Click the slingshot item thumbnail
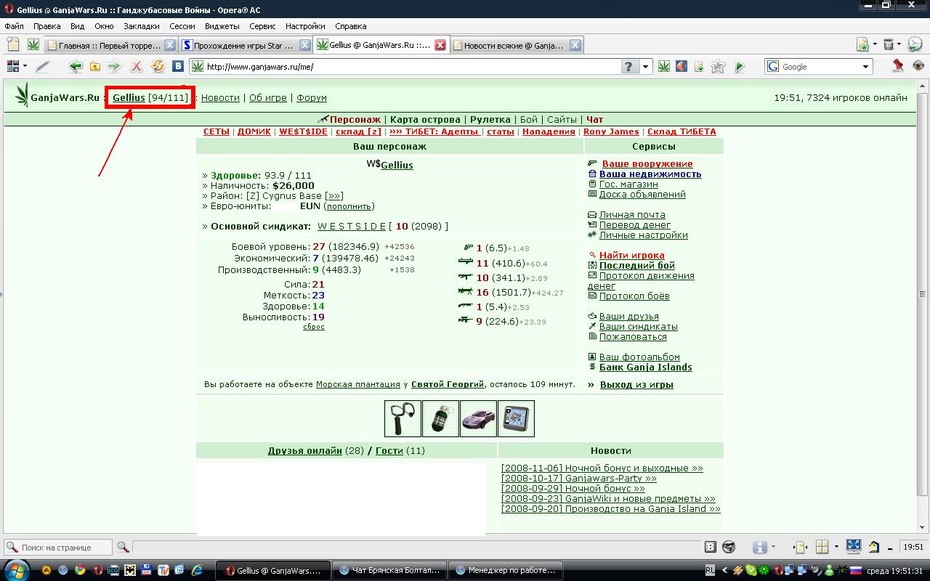The width and height of the screenshot is (930, 581). (x=403, y=419)
